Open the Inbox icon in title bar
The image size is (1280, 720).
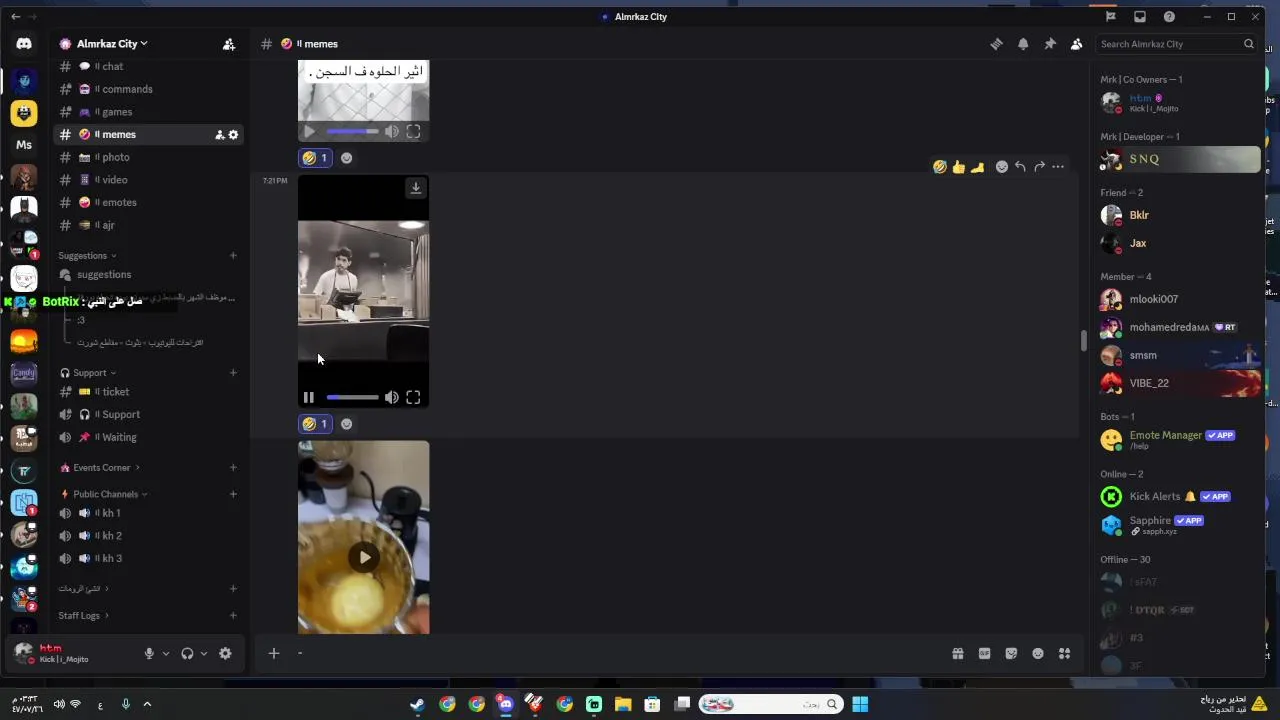pos(1140,17)
